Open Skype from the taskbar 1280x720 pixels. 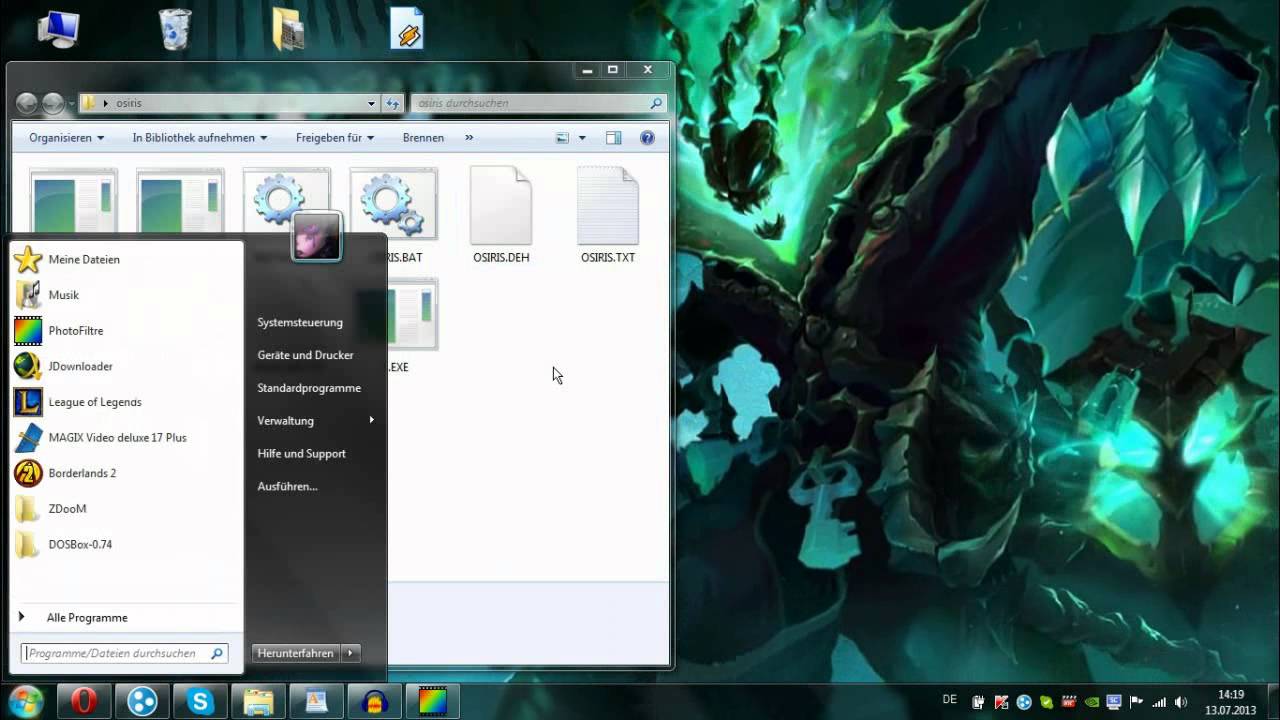[200, 702]
